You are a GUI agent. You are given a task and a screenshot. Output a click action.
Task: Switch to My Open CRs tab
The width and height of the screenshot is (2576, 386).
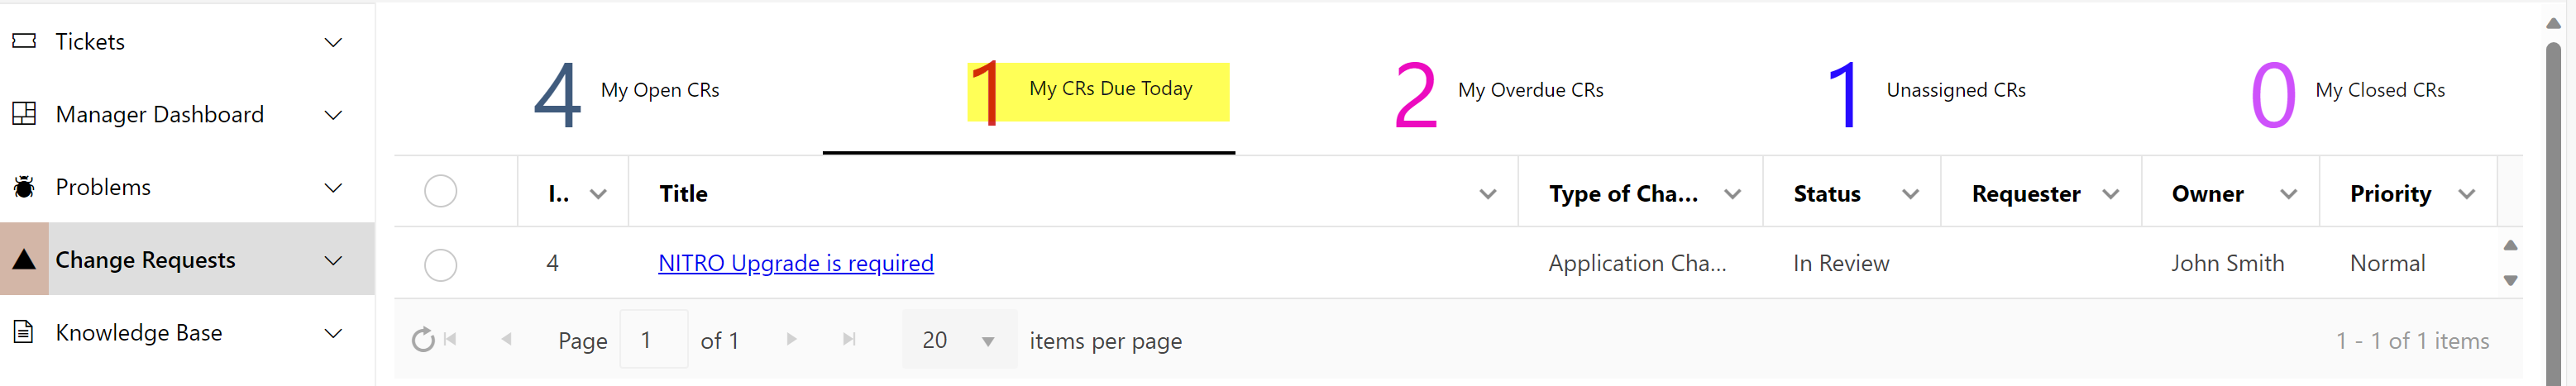click(x=628, y=92)
